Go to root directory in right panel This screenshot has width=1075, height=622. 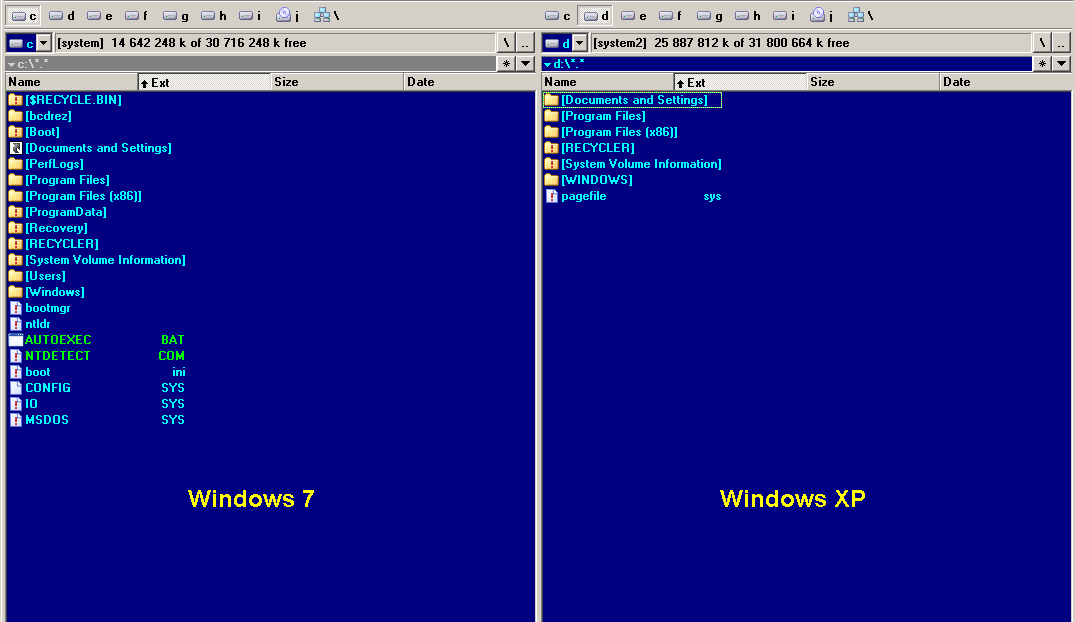pyautogui.click(x=1042, y=43)
